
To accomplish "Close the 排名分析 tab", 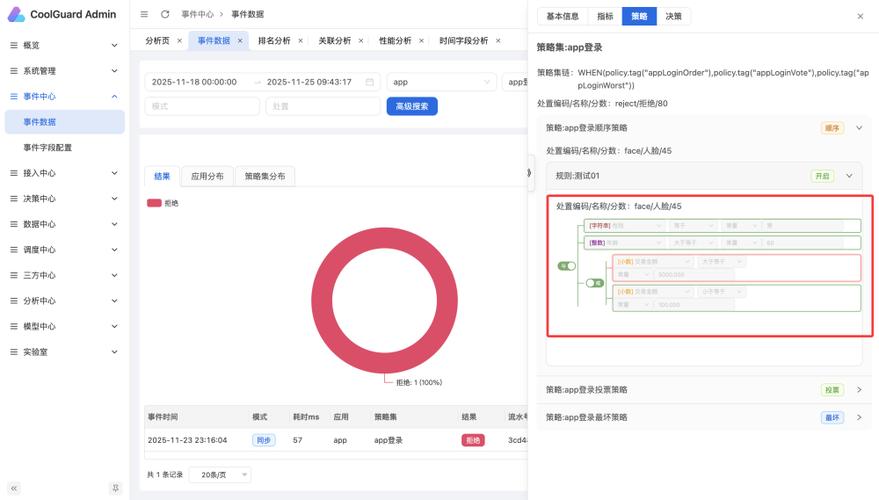I will click(x=300, y=41).
